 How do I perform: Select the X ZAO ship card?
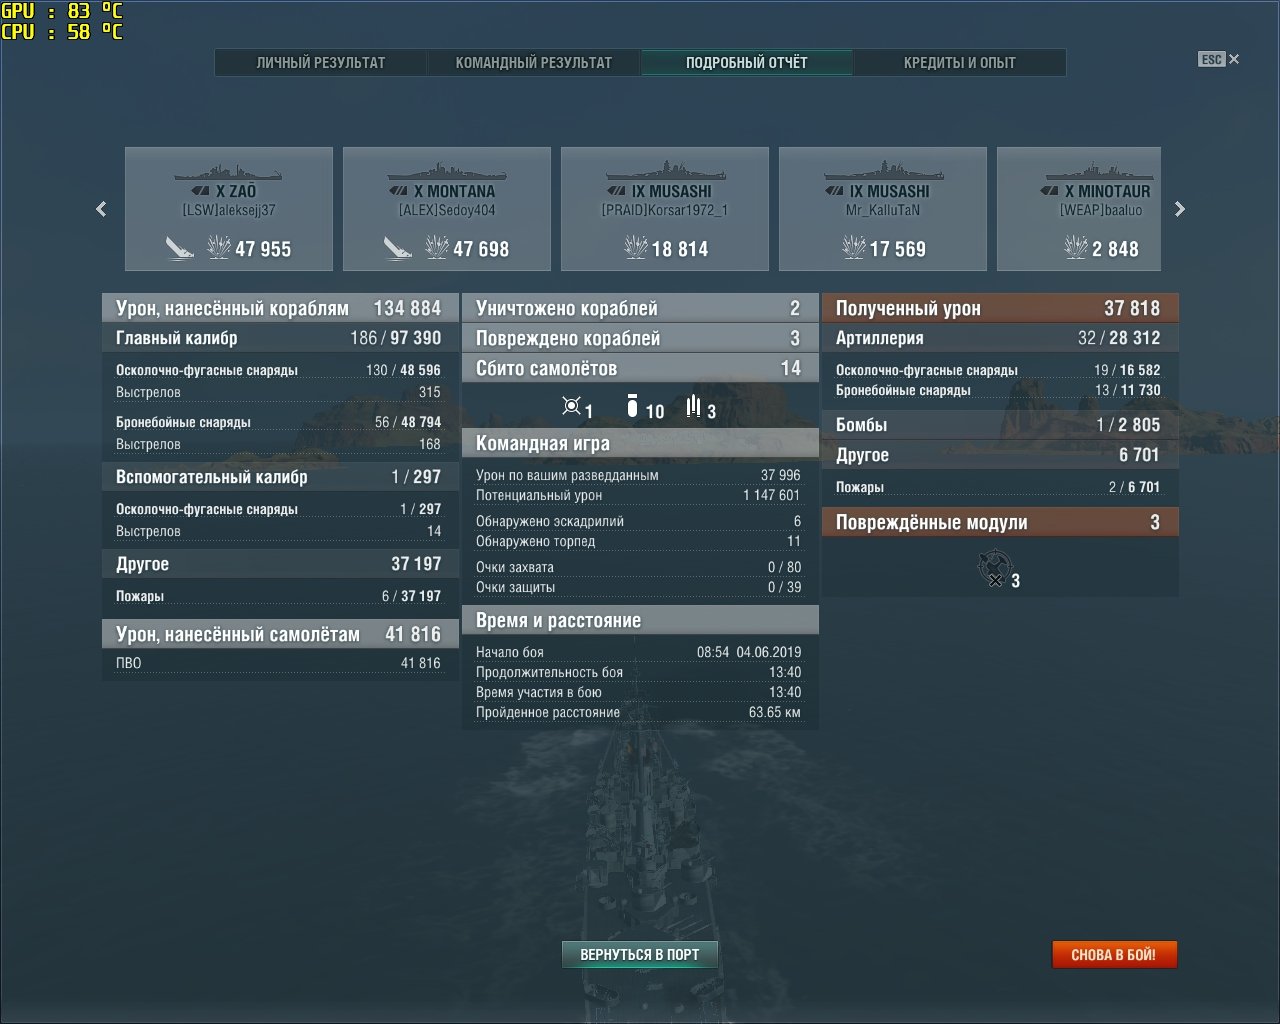click(x=229, y=209)
